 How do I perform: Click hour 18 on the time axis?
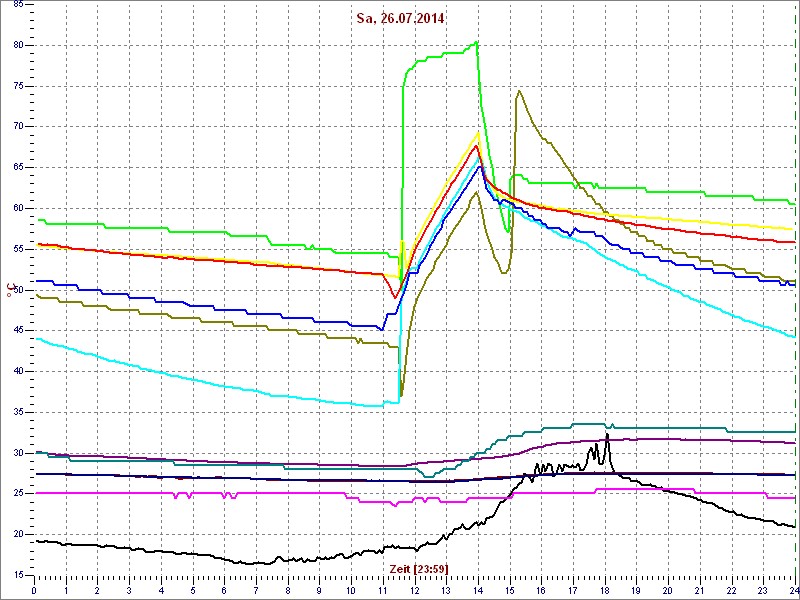(x=605, y=591)
